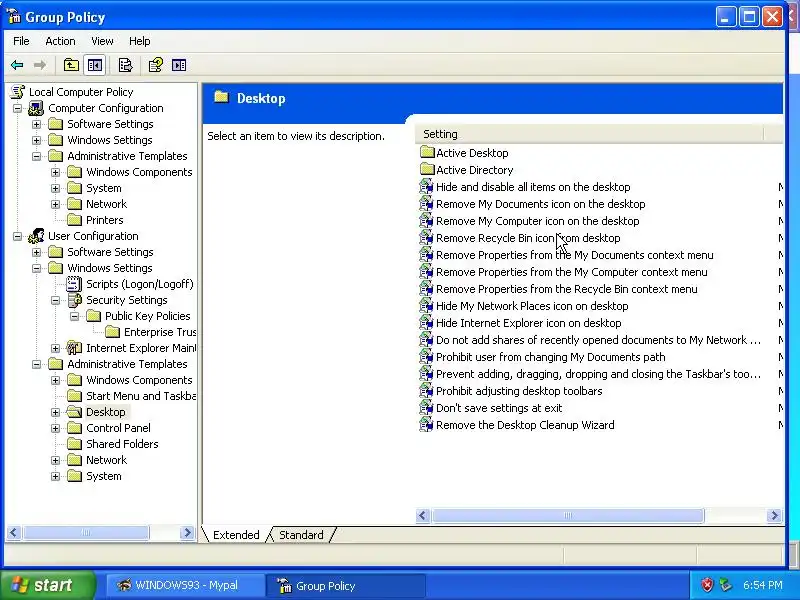Image resolution: width=800 pixels, height=600 pixels.
Task: Expand Windows Settings under Computer Configuration
Action: [36, 140]
